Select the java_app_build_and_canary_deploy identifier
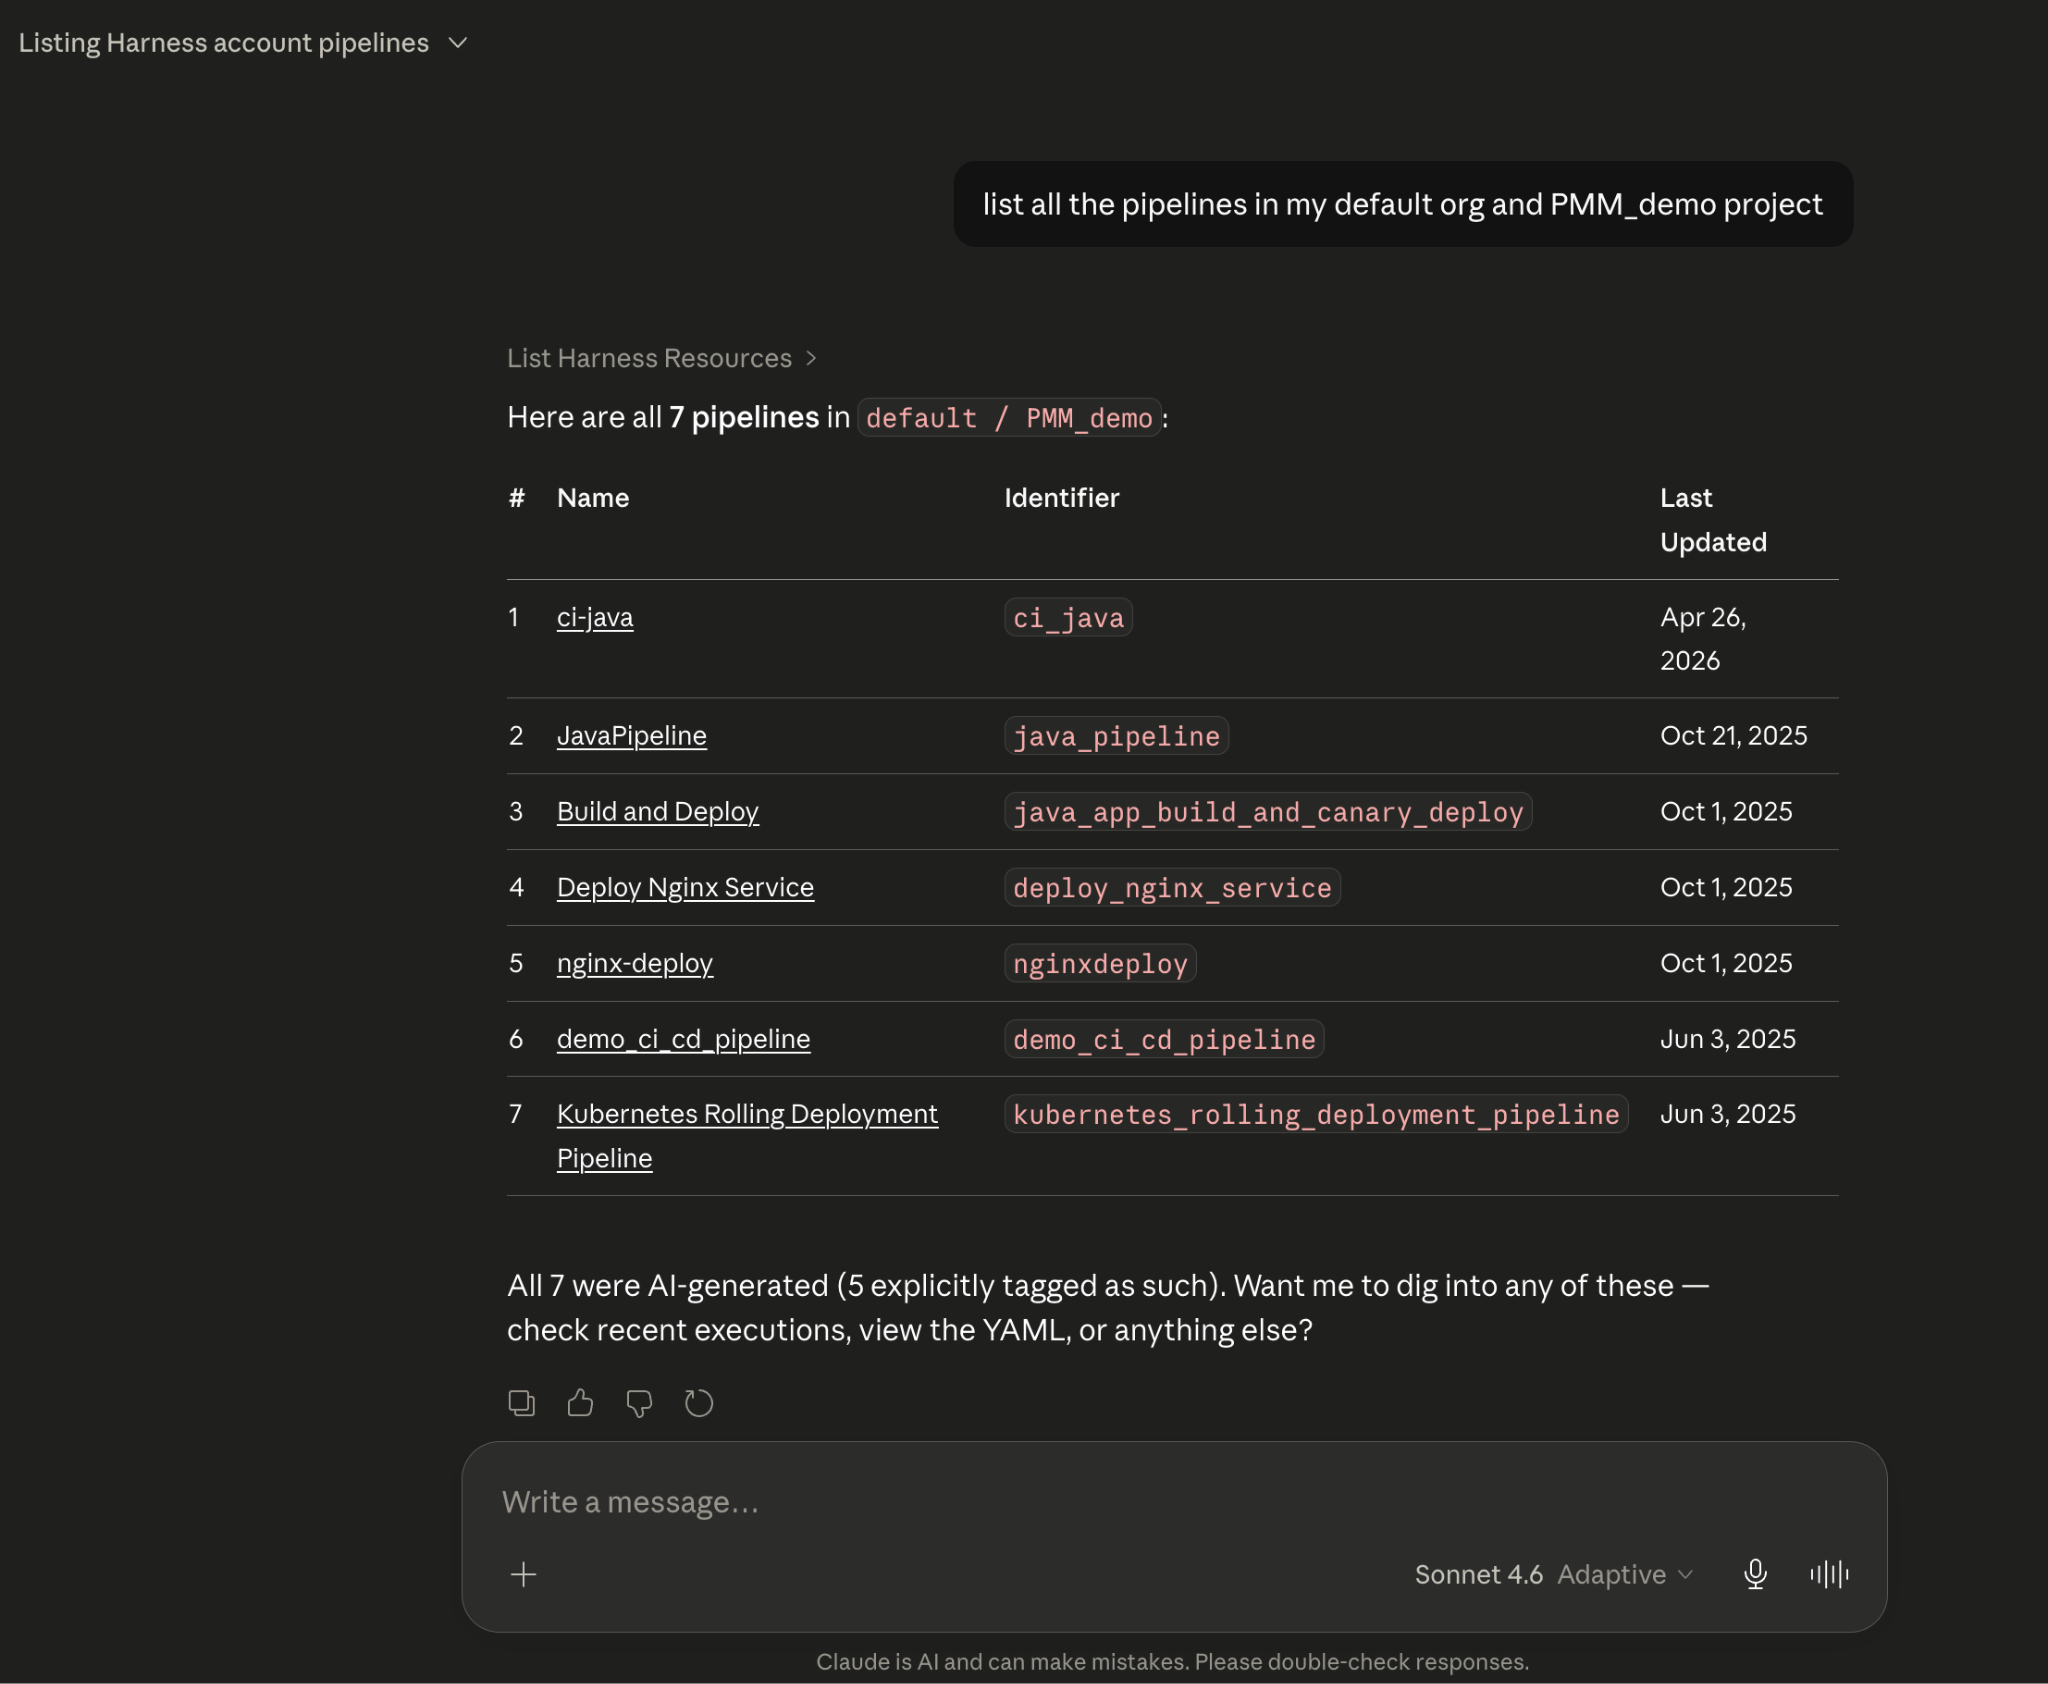Screen dimensions: 2048x1684 click(1268, 812)
